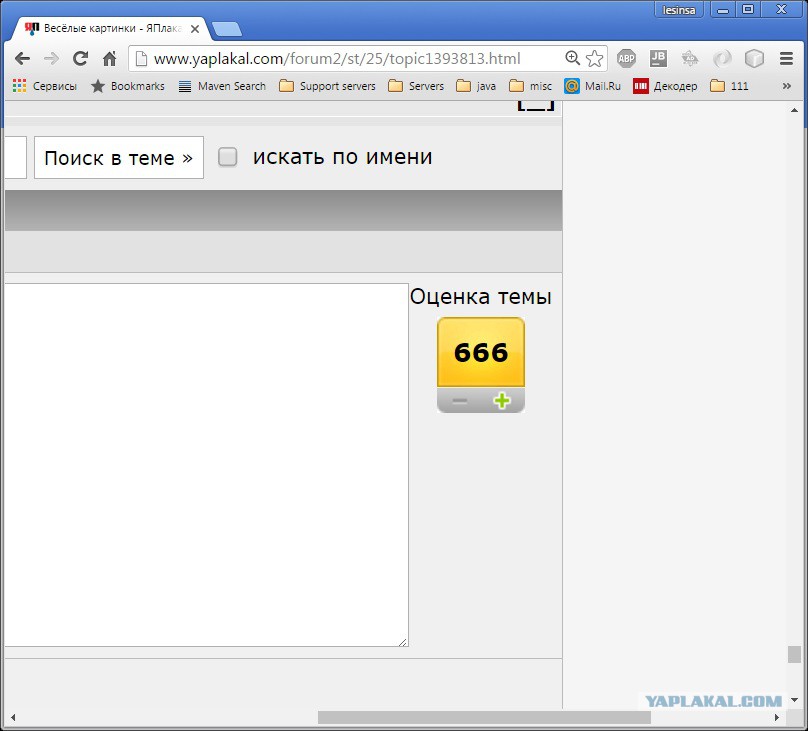The image size is (808, 731).
Task: Click the horizontal scrollbar left arrow
Action: click(12, 717)
